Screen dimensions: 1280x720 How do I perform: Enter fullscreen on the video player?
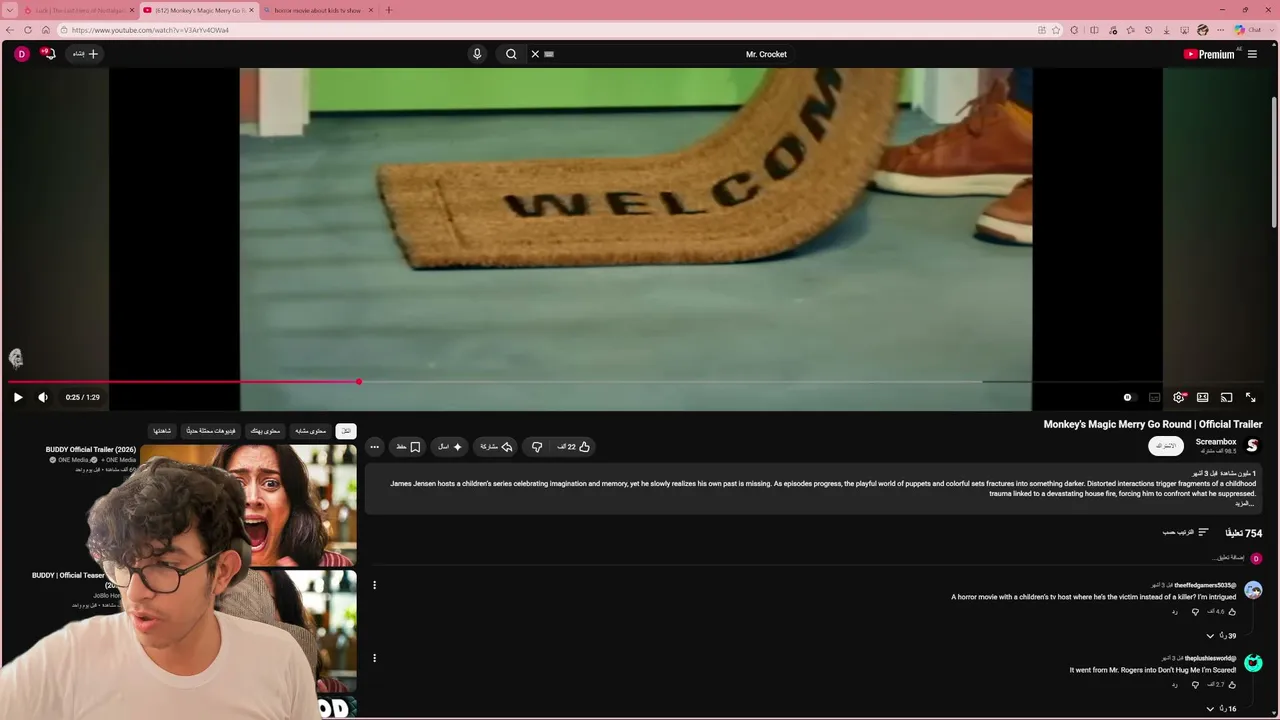pos(1250,397)
